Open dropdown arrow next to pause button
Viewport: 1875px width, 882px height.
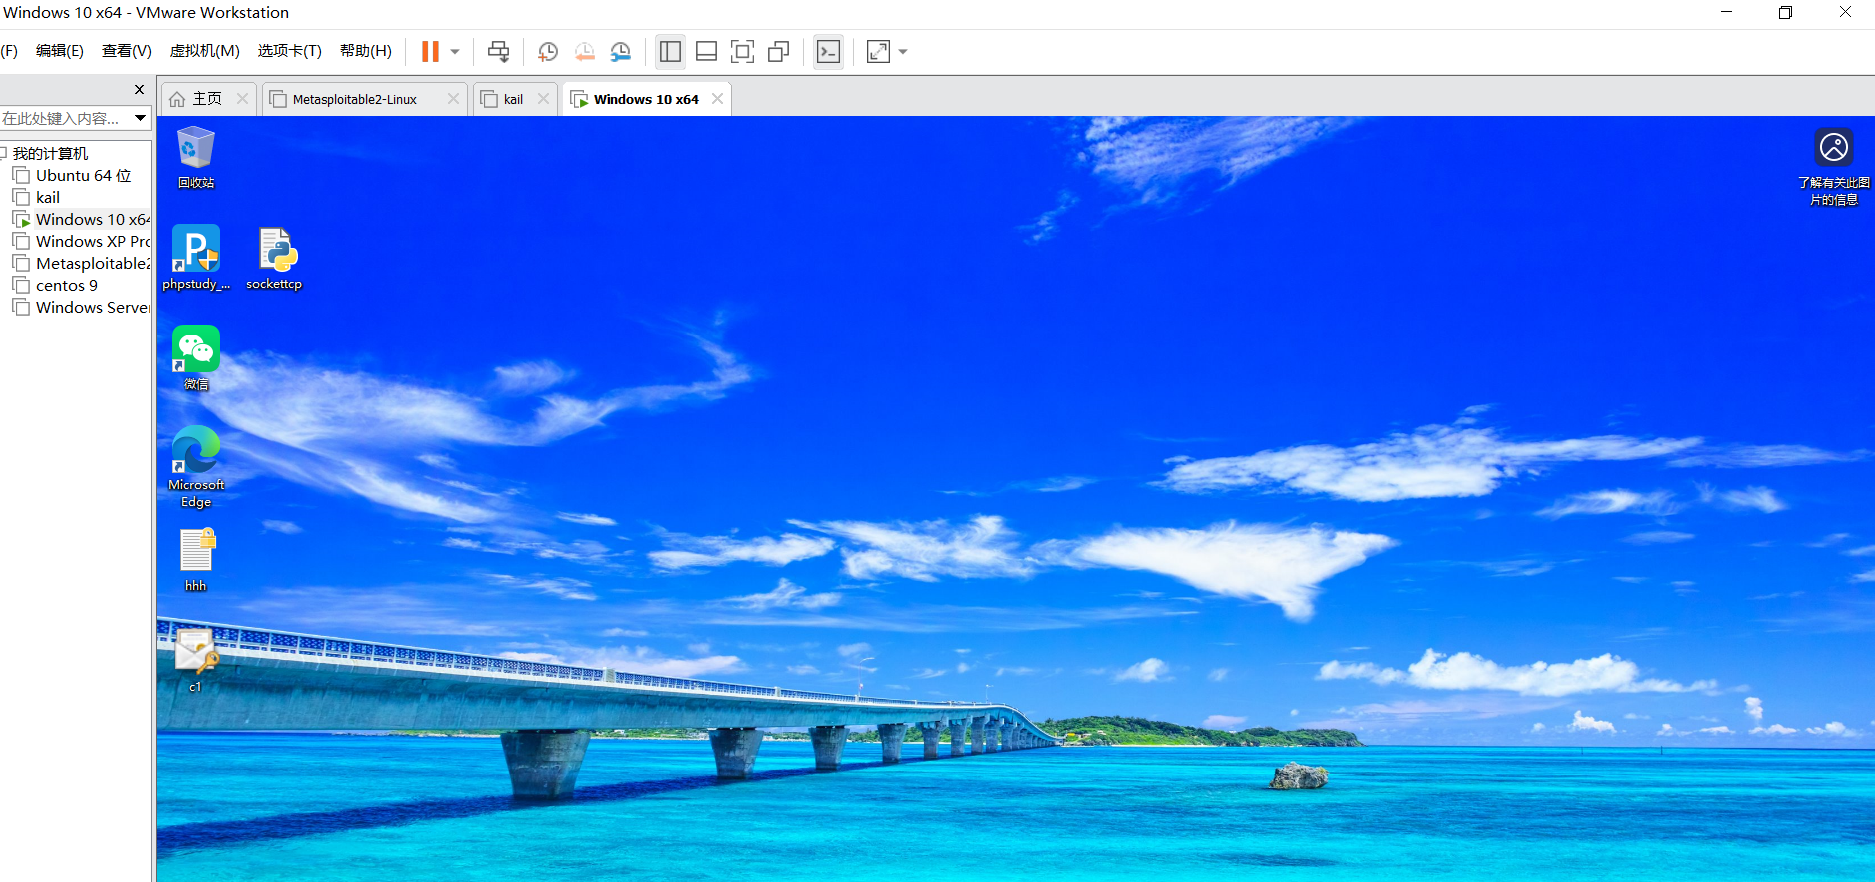click(455, 52)
